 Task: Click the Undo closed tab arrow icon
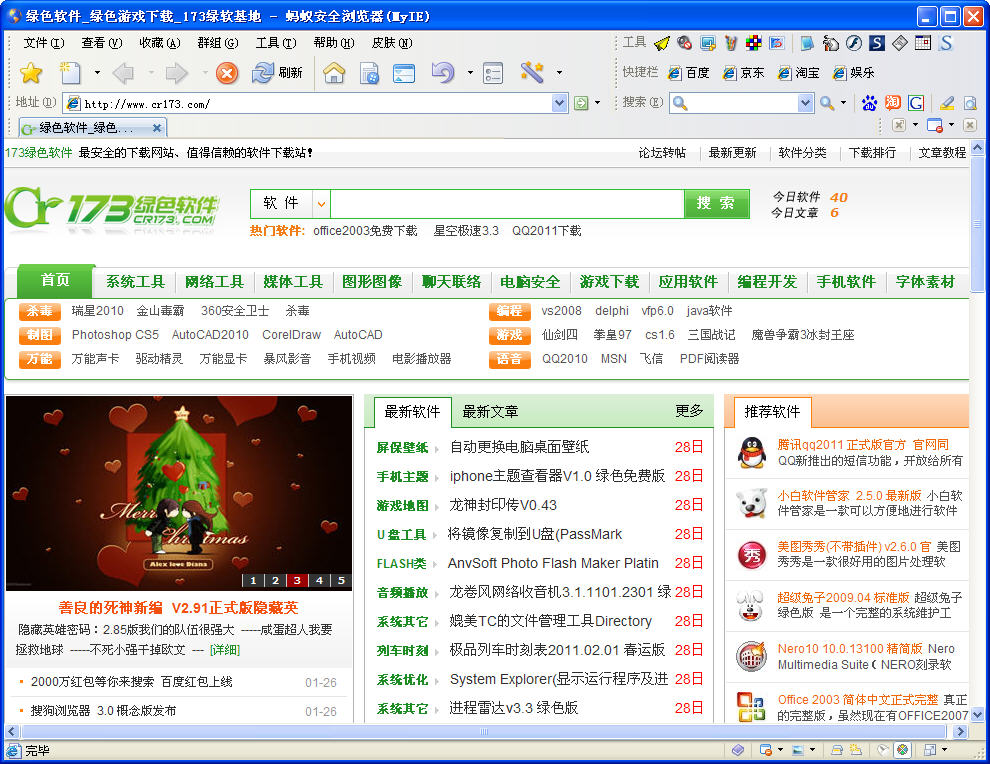(x=442, y=73)
